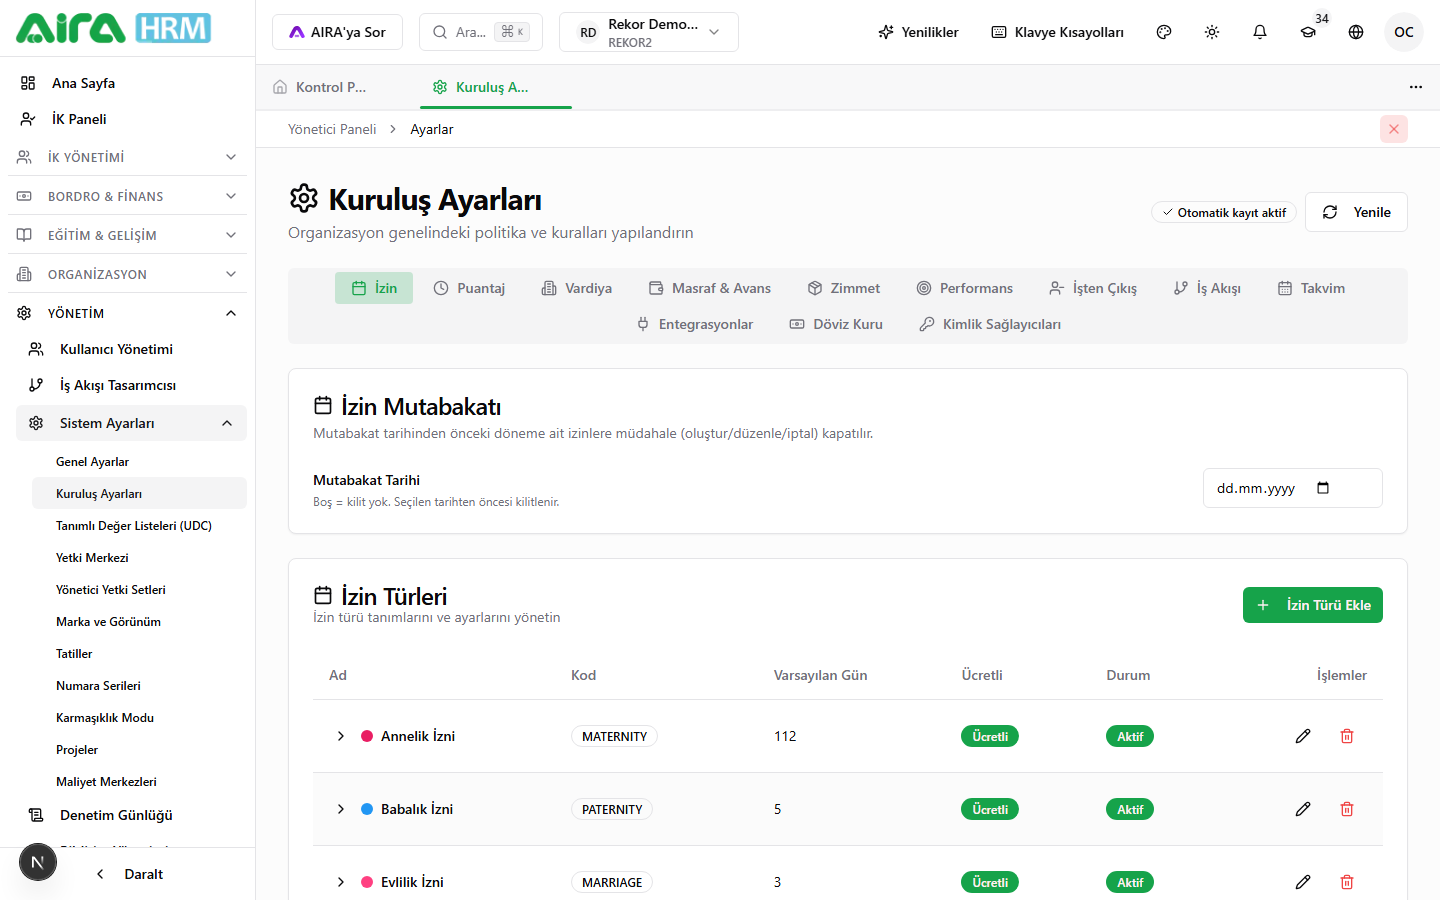Click the Yenile button
1440x900 pixels.
pyautogui.click(x=1356, y=212)
